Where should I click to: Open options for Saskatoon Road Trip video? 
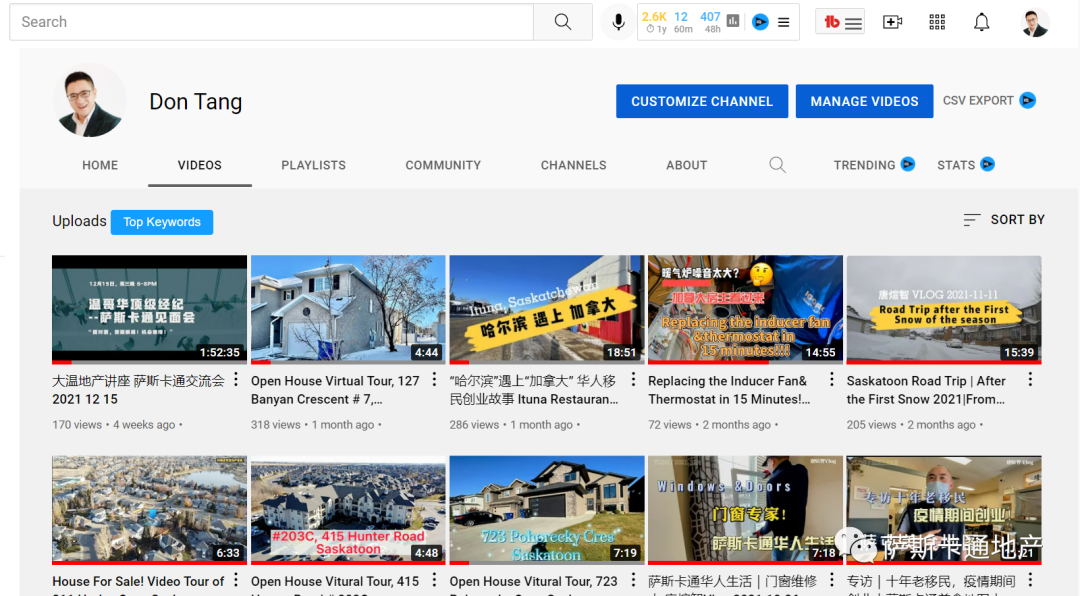[1030, 380]
